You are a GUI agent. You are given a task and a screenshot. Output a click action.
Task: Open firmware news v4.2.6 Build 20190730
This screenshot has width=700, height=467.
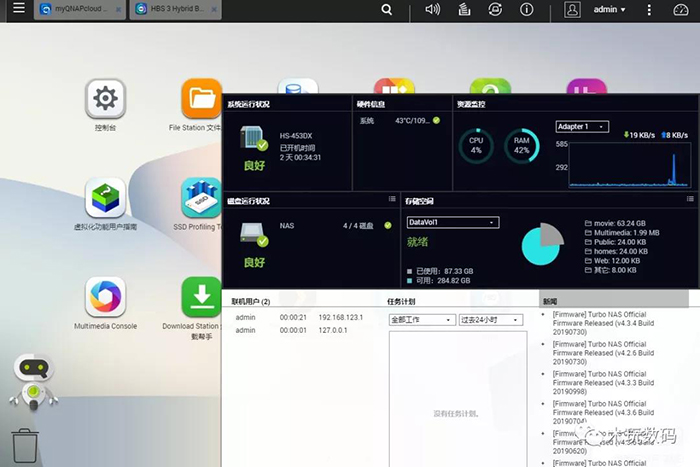click(x=604, y=353)
